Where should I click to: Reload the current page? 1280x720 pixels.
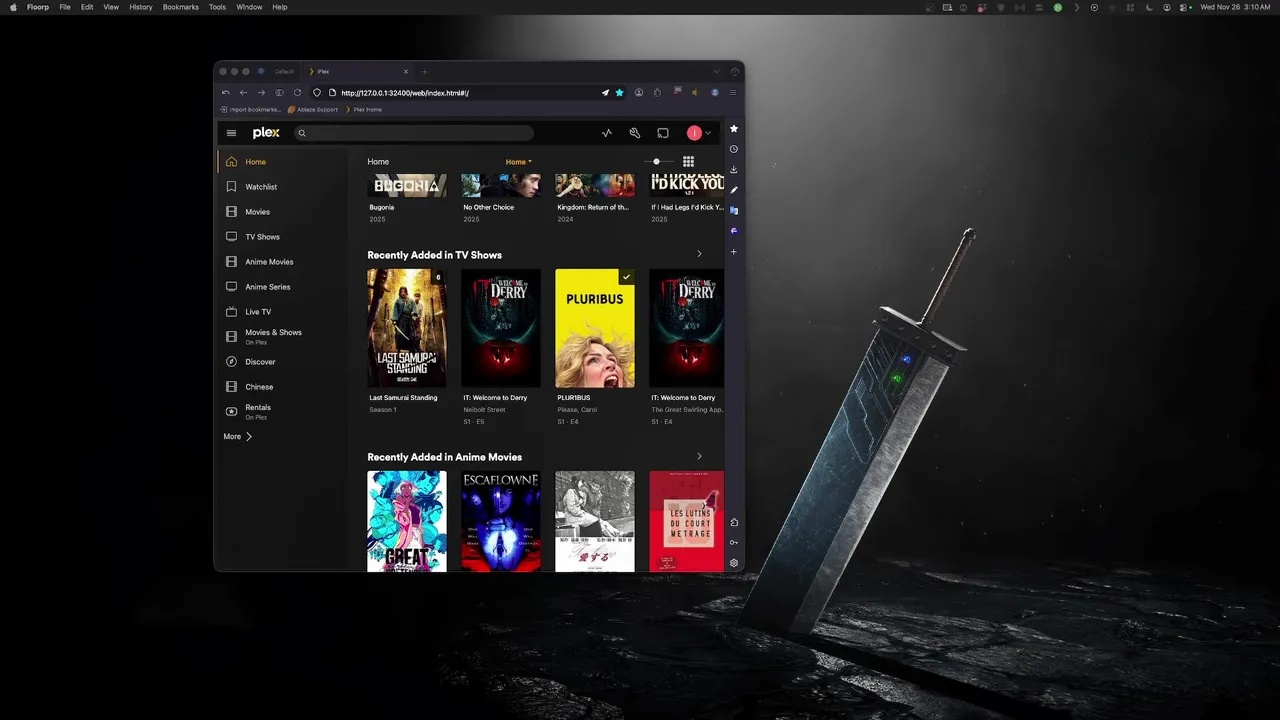[x=297, y=93]
